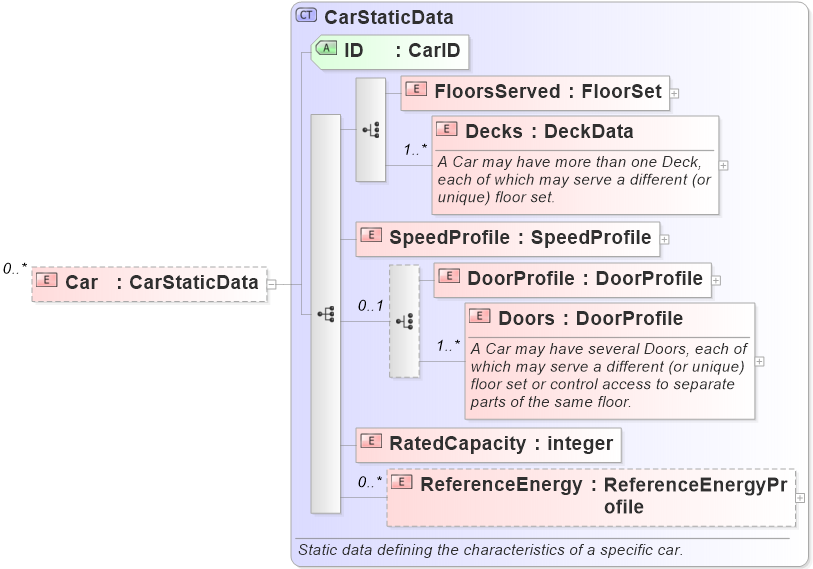Click the Decks description about more than one Deck
The width and height of the screenshot is (813, 569).
(x=574, y=179)
